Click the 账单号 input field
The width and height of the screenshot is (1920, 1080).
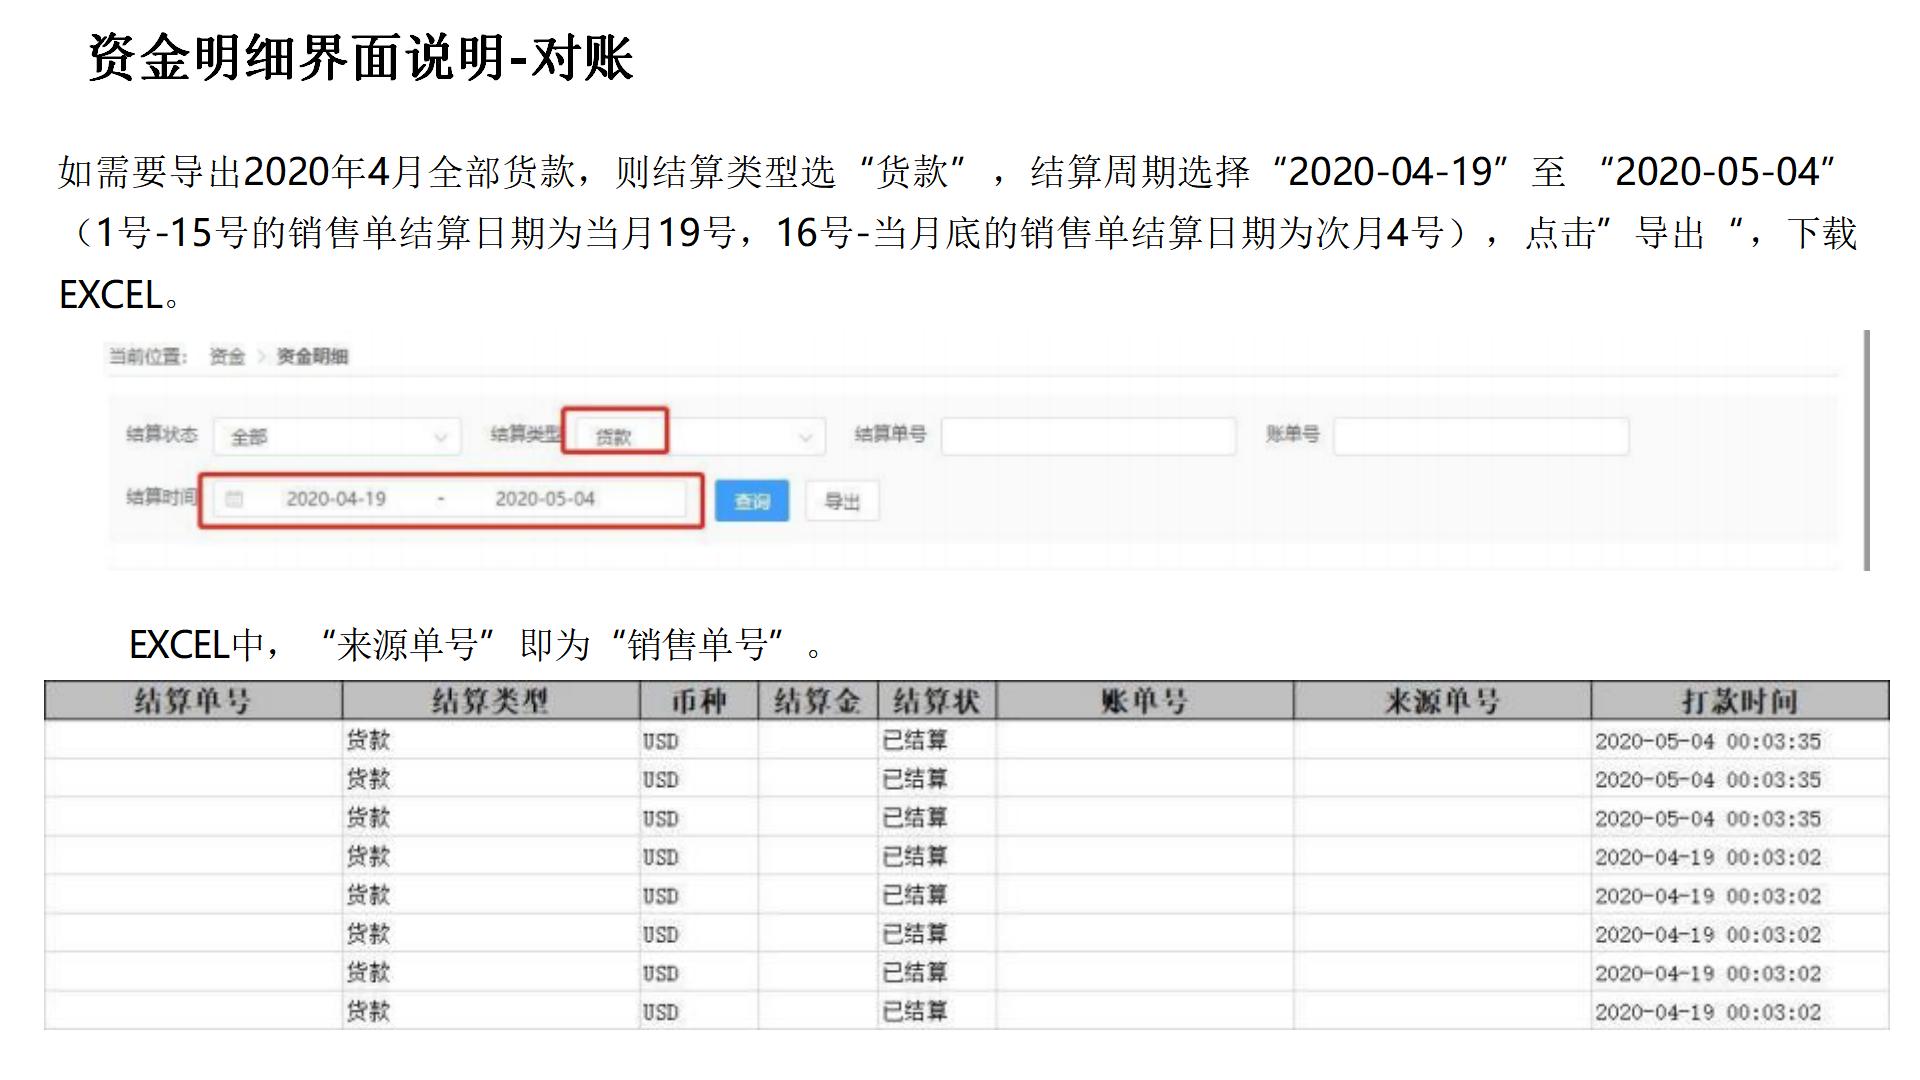(x=1481, y=436)
